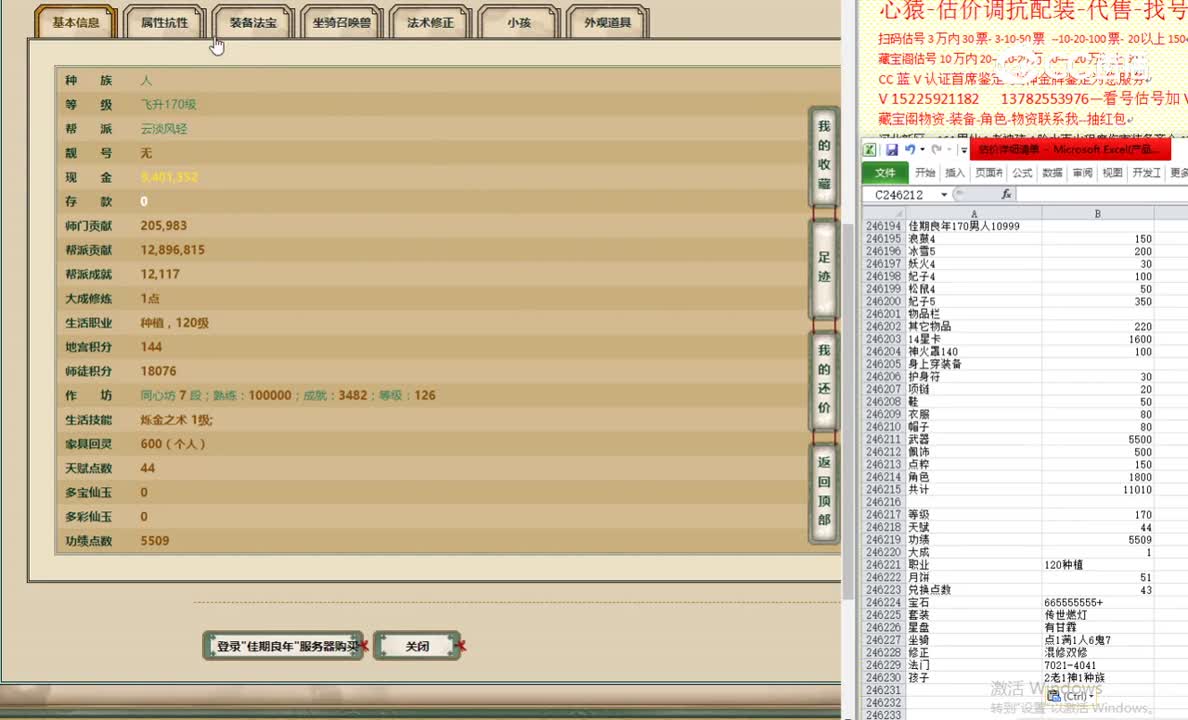Click the Excel application icon
This screenshot has height=720, width=1188.
coord(870,150)
